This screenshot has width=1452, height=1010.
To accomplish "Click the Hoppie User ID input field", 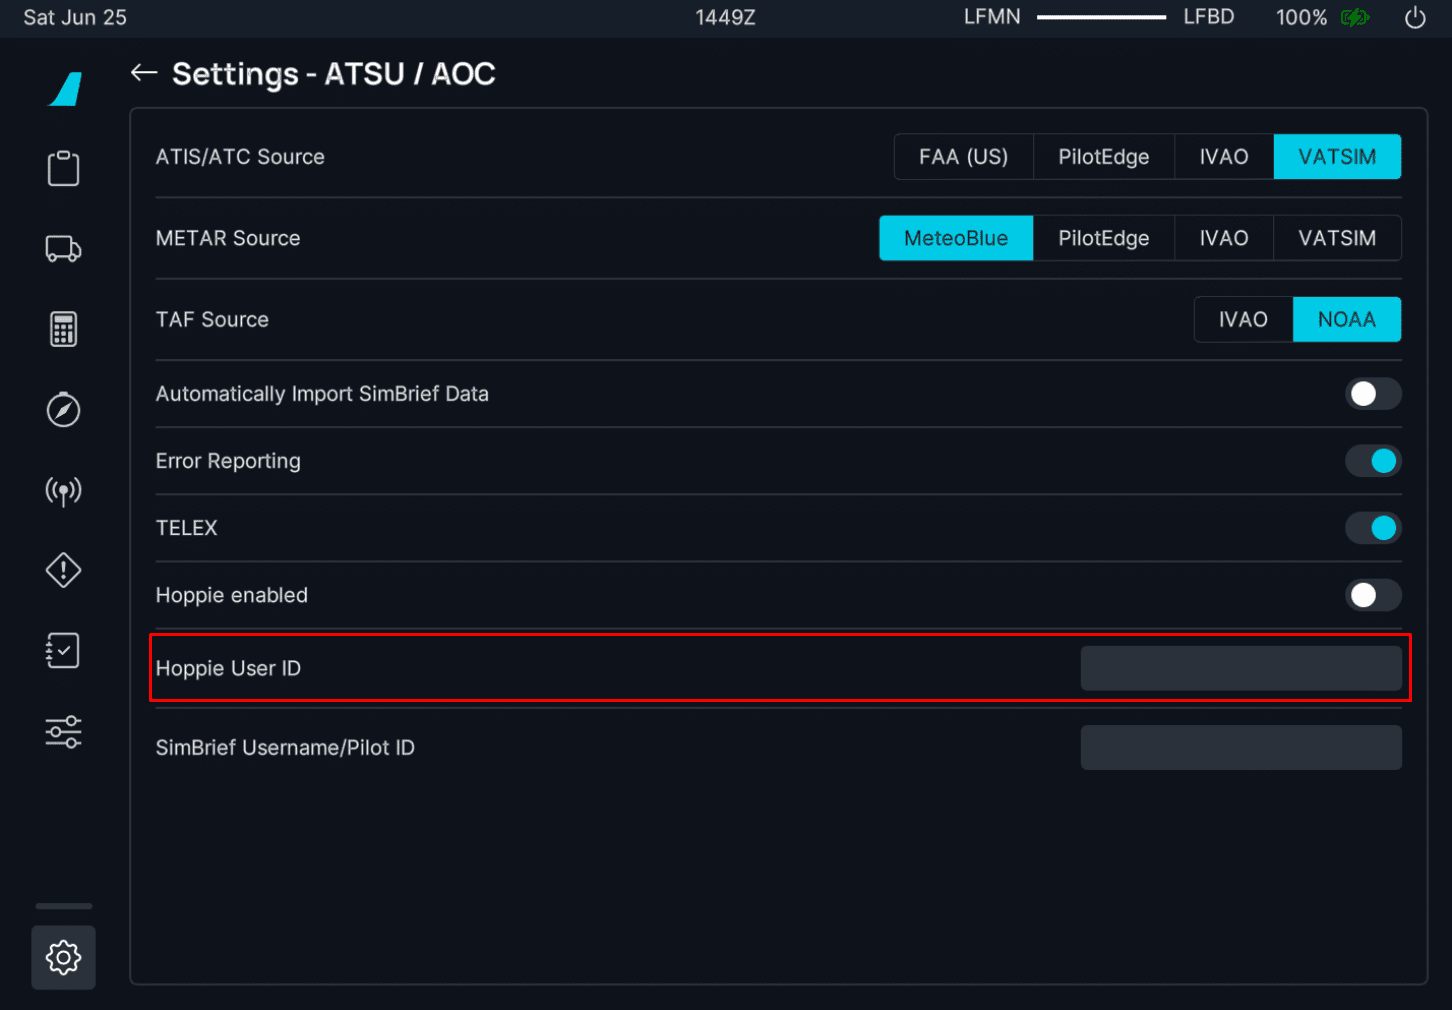I will point(1240,668).
